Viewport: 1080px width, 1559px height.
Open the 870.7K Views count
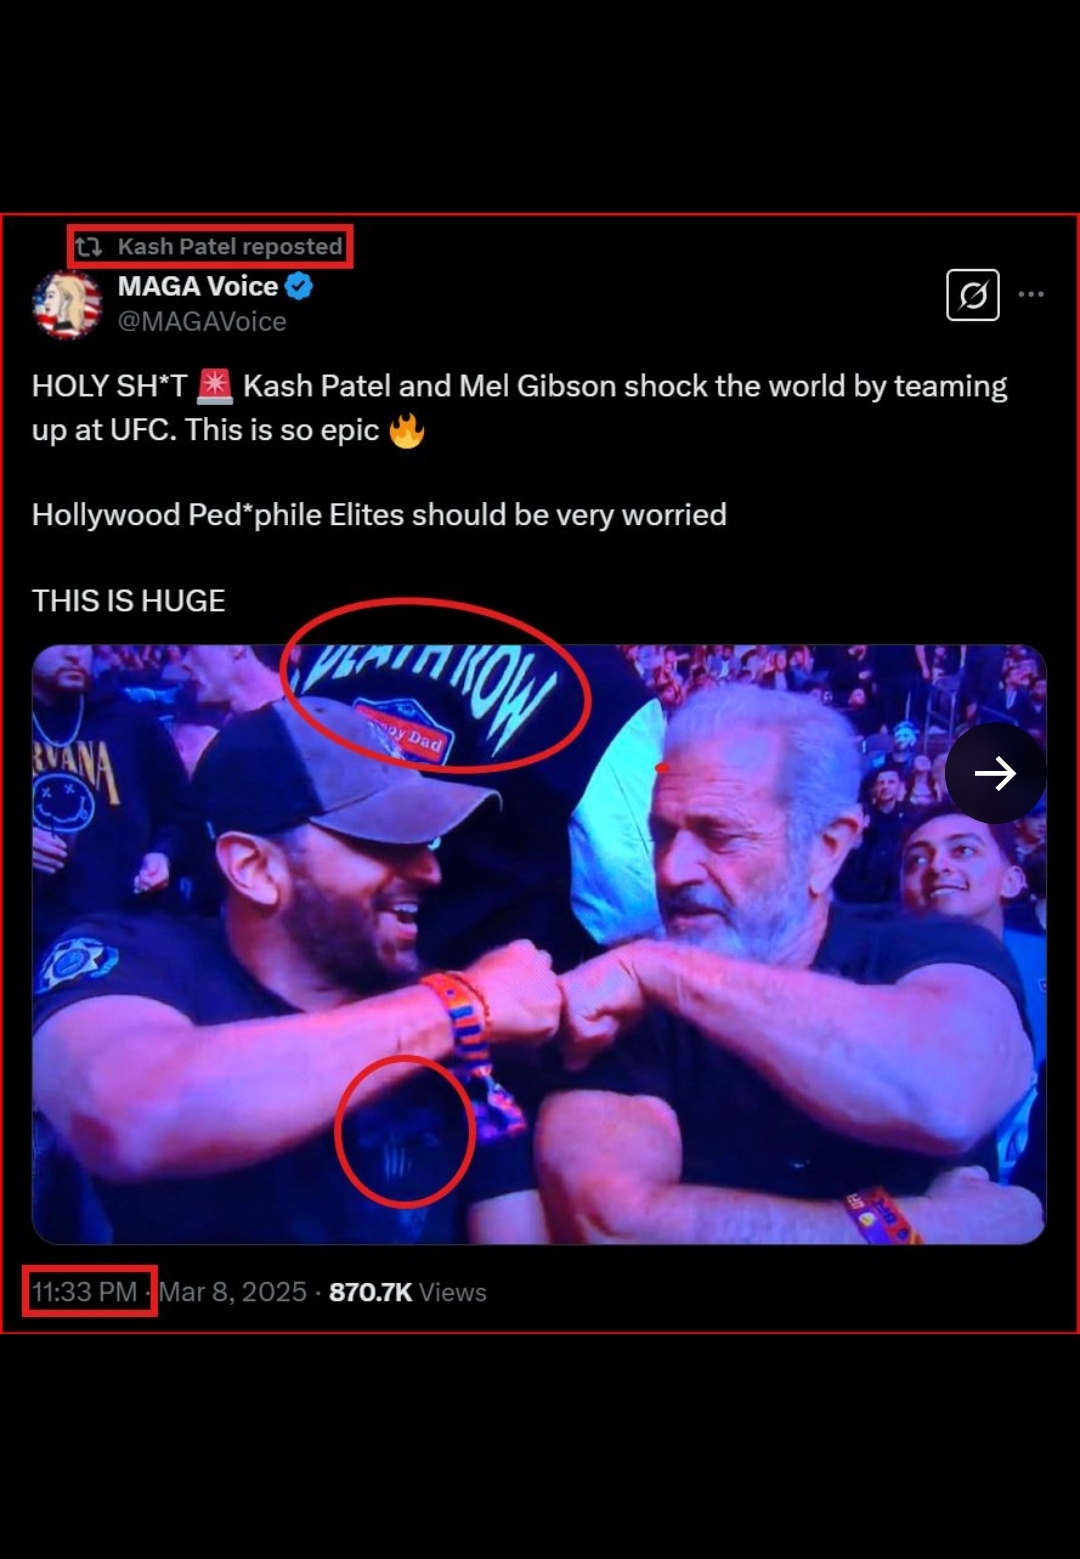tap(408, 1292)
